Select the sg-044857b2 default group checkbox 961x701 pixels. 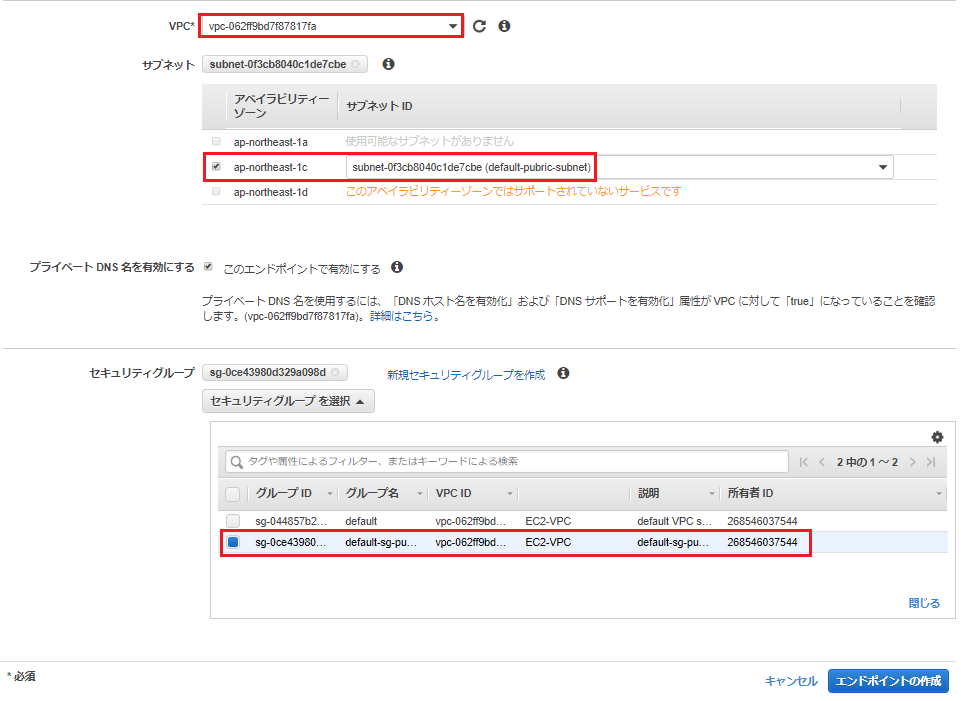(233, 521)
